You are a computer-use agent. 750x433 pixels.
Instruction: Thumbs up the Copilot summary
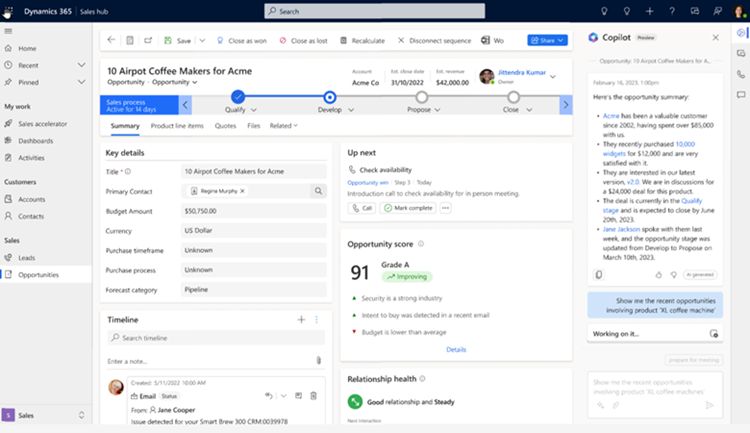point(659,275)
